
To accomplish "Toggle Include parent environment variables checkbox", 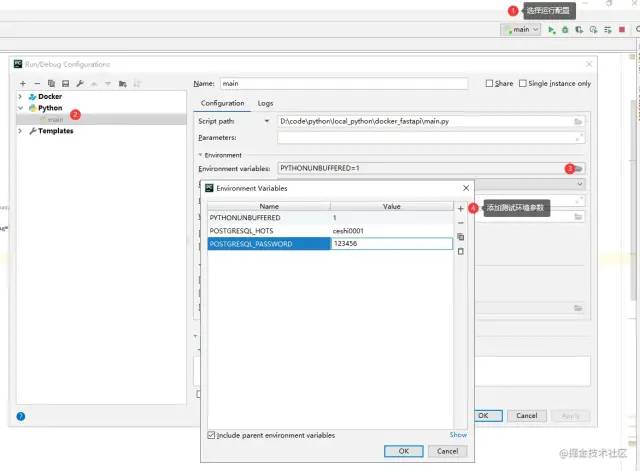I will (211, 435).
